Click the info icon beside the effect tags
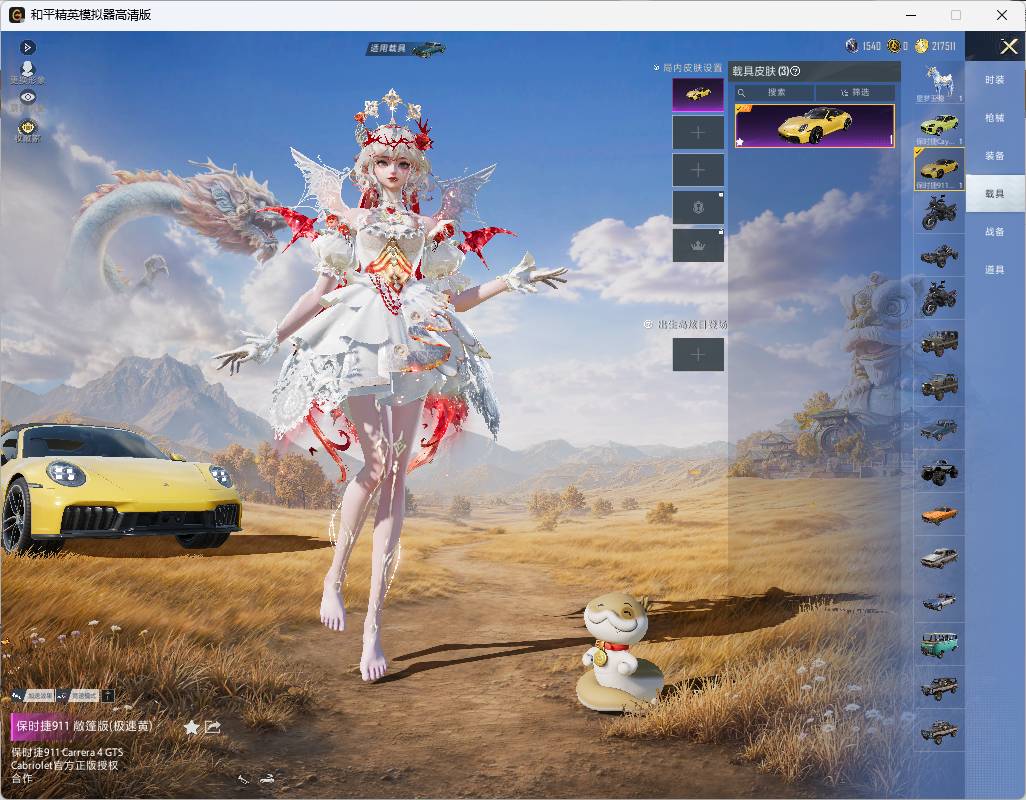The width and height of the screenshot is (1026, 800). point(108,696)
